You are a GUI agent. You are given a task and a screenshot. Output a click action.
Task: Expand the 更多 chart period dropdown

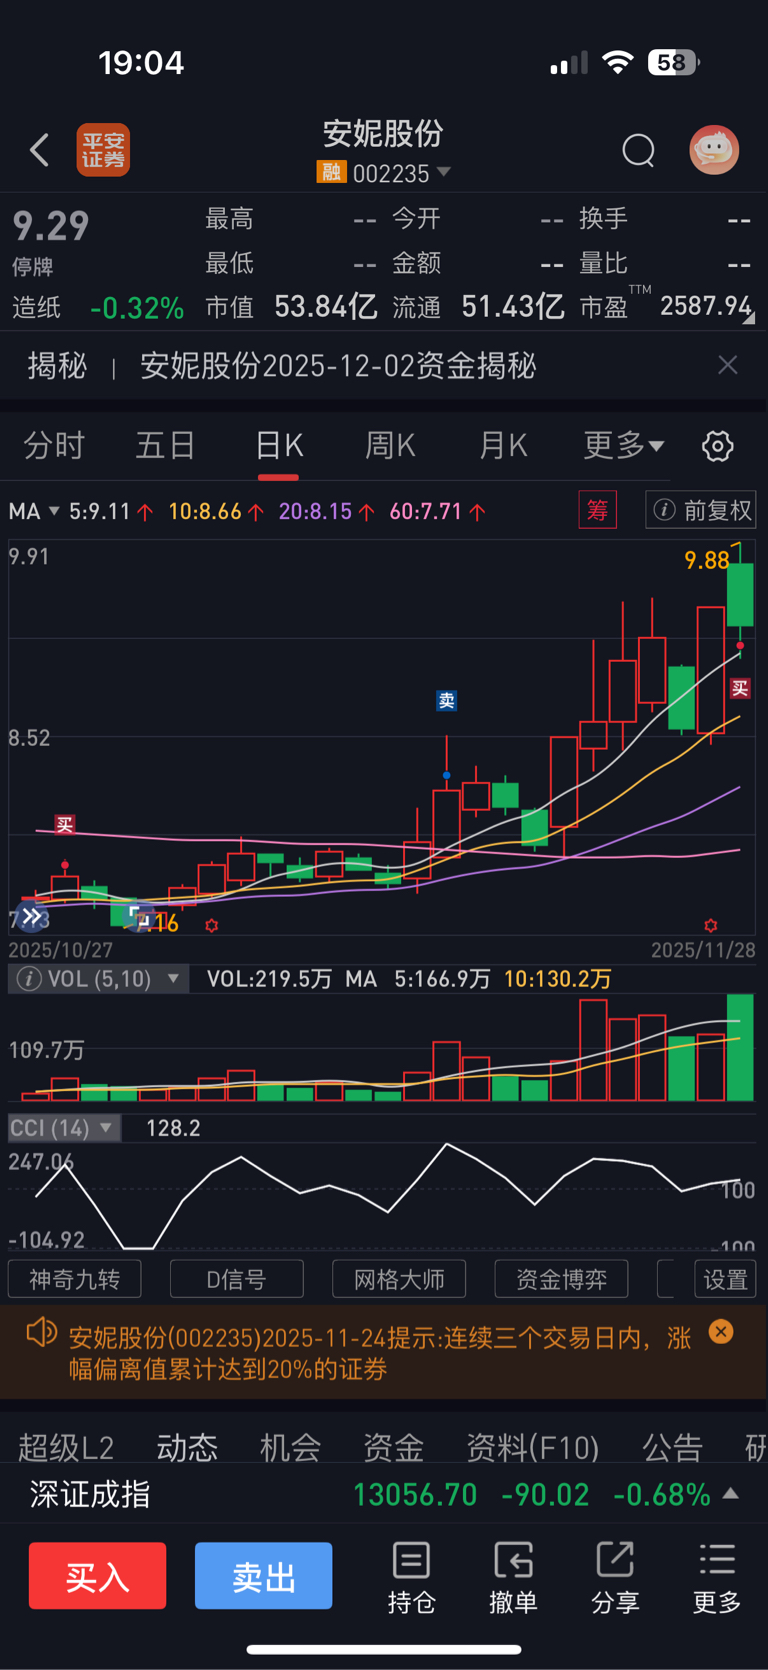pyautogui.click(x=623, y=445)
